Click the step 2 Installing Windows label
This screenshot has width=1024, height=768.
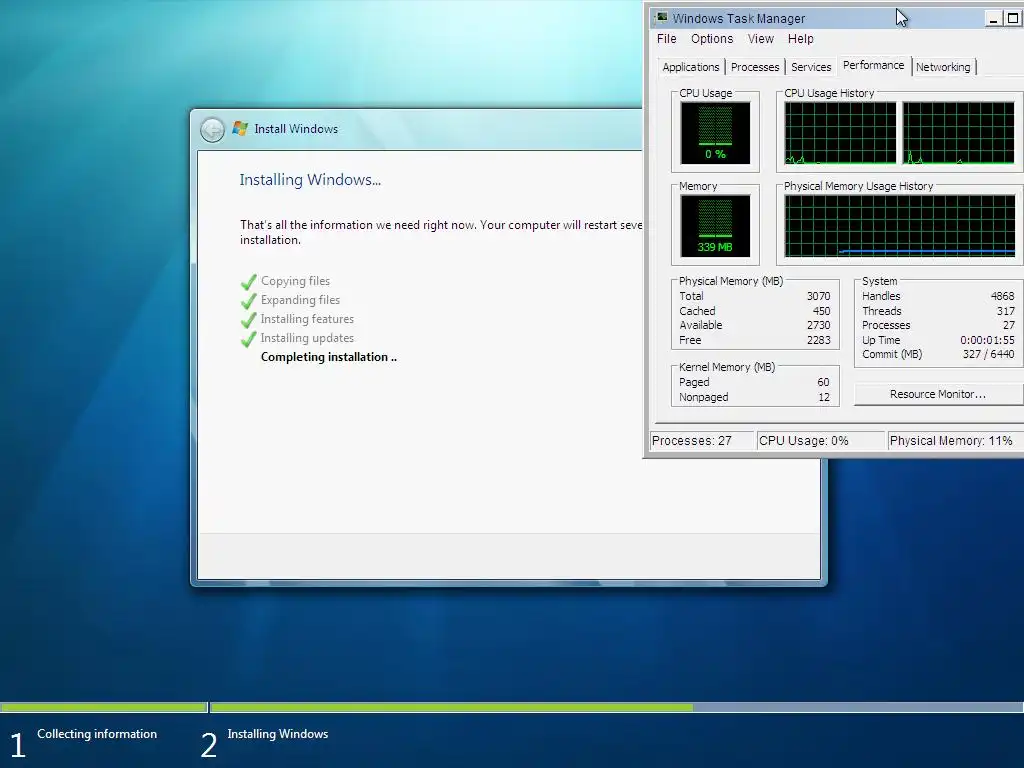pyautogui.click(x=278, y=734)
